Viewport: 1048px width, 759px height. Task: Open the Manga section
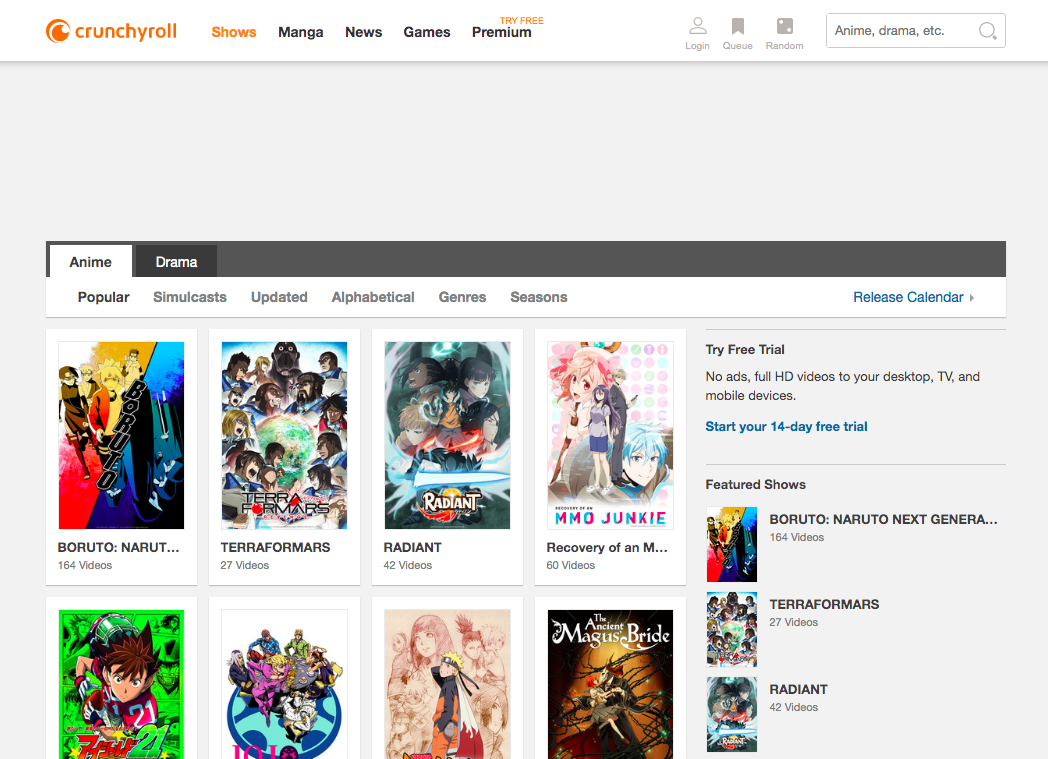coord(300,32)
